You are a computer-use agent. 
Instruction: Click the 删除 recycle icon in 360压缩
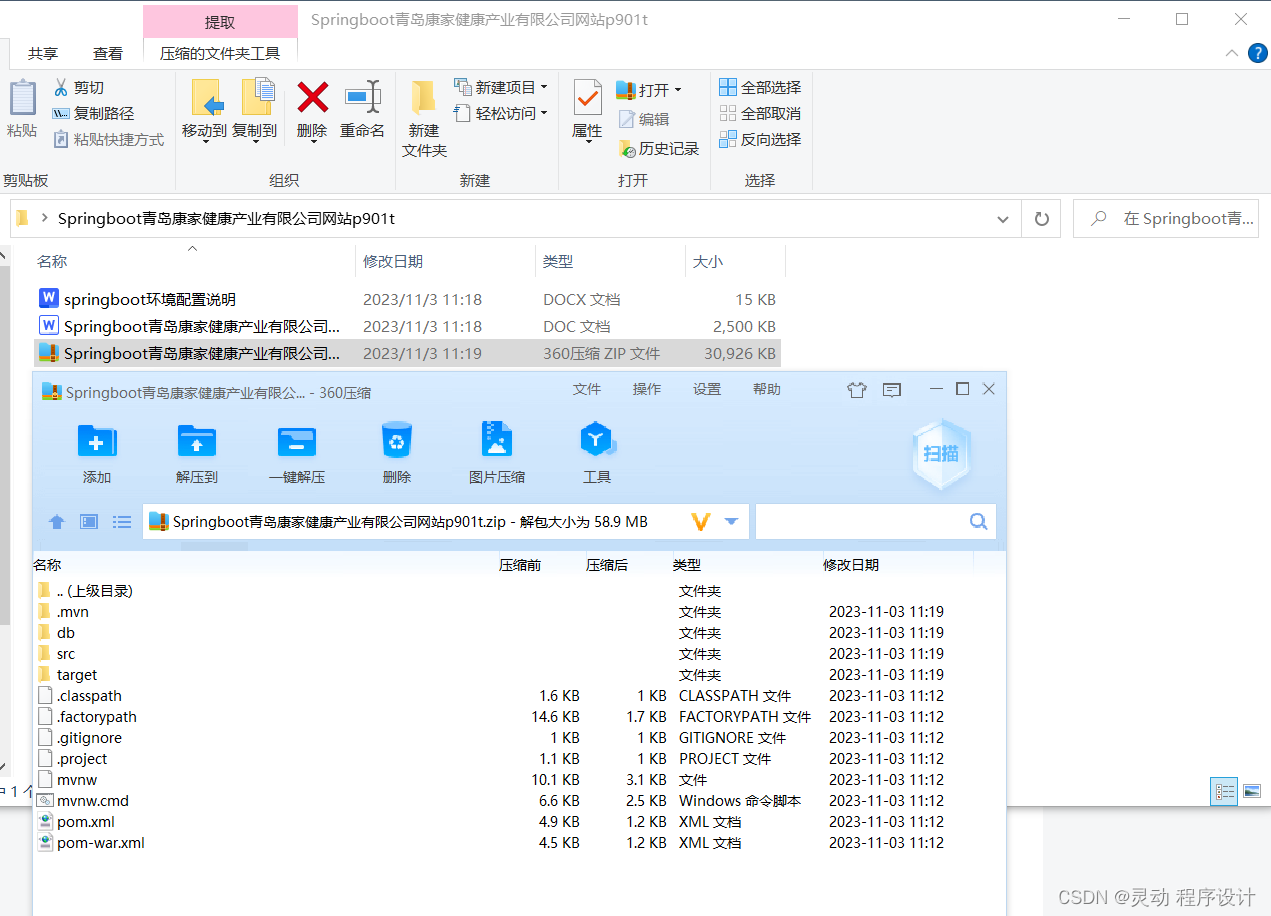pos(397,440)
